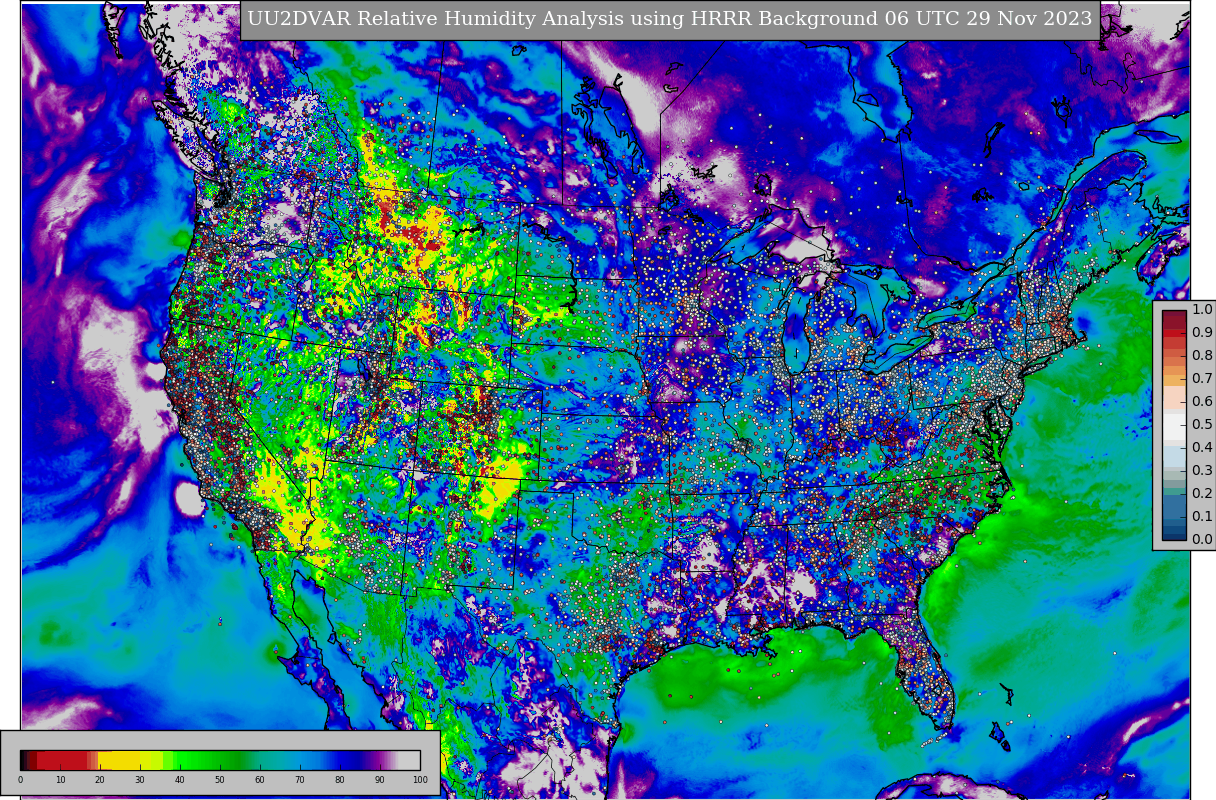The image size is (1216, 800).
Task: Select the '80' tick label on the bottom colorbar
Action: tap(340, 780)
